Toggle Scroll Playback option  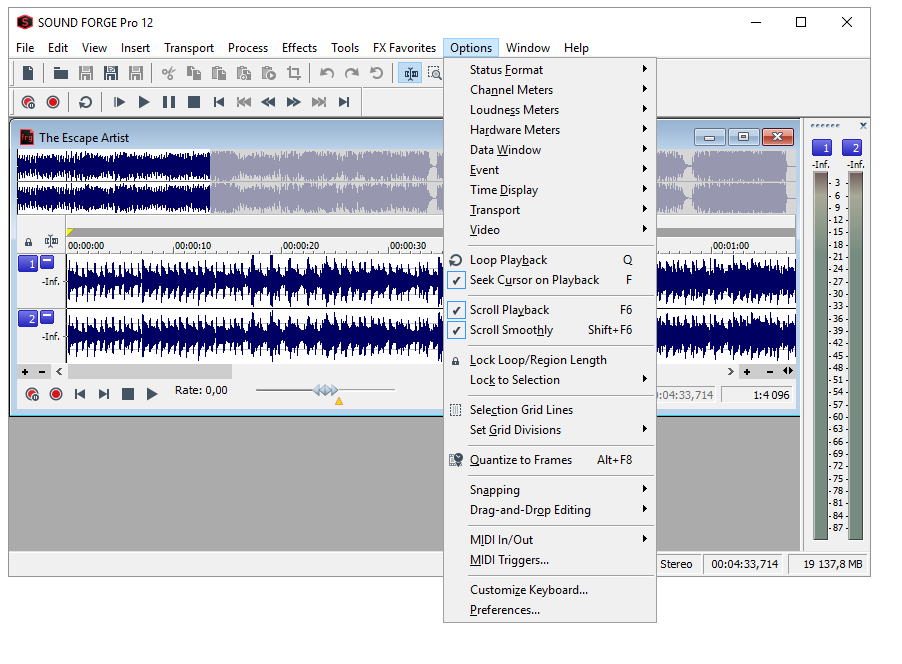click(551, 310)
